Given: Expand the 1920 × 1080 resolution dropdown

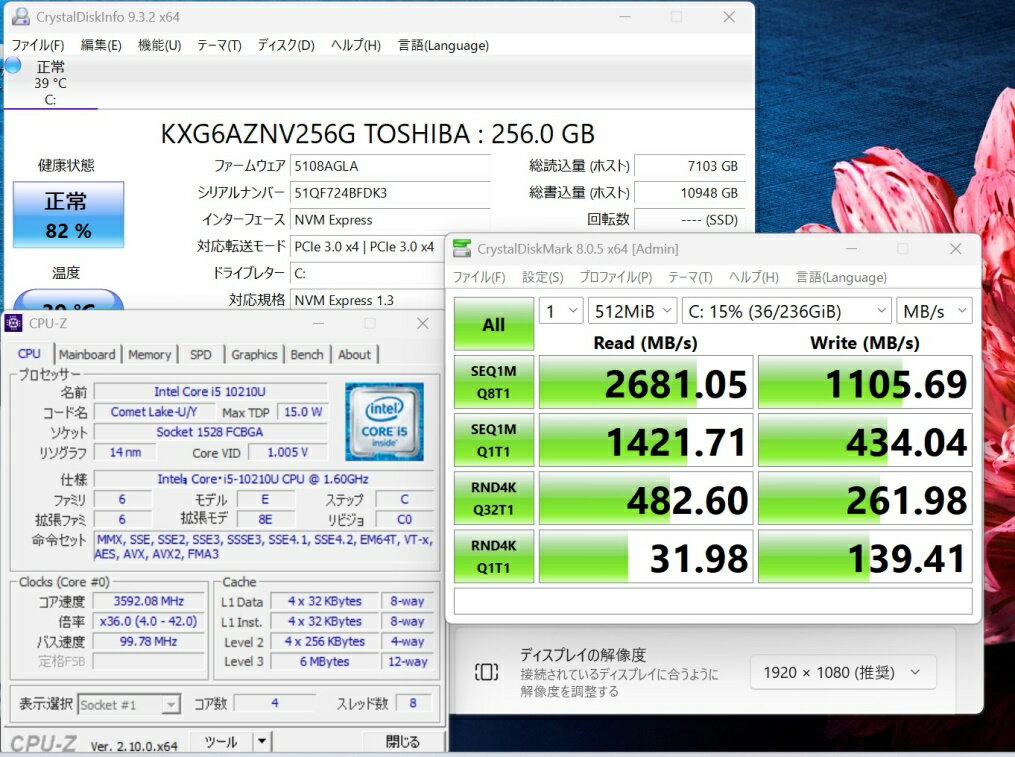Looking at the screenshot, I should pyautogui.click(x=843, y=673).
